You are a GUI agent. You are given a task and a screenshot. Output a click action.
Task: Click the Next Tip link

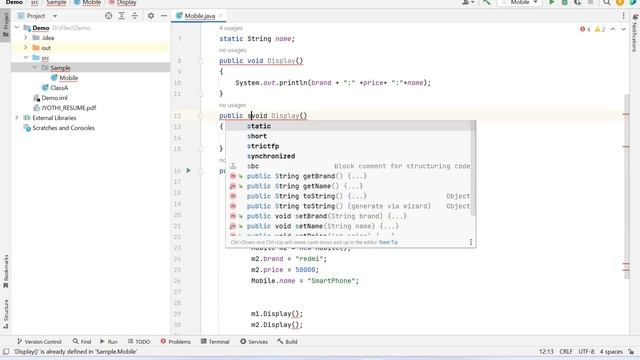click(x=388, y=242)
